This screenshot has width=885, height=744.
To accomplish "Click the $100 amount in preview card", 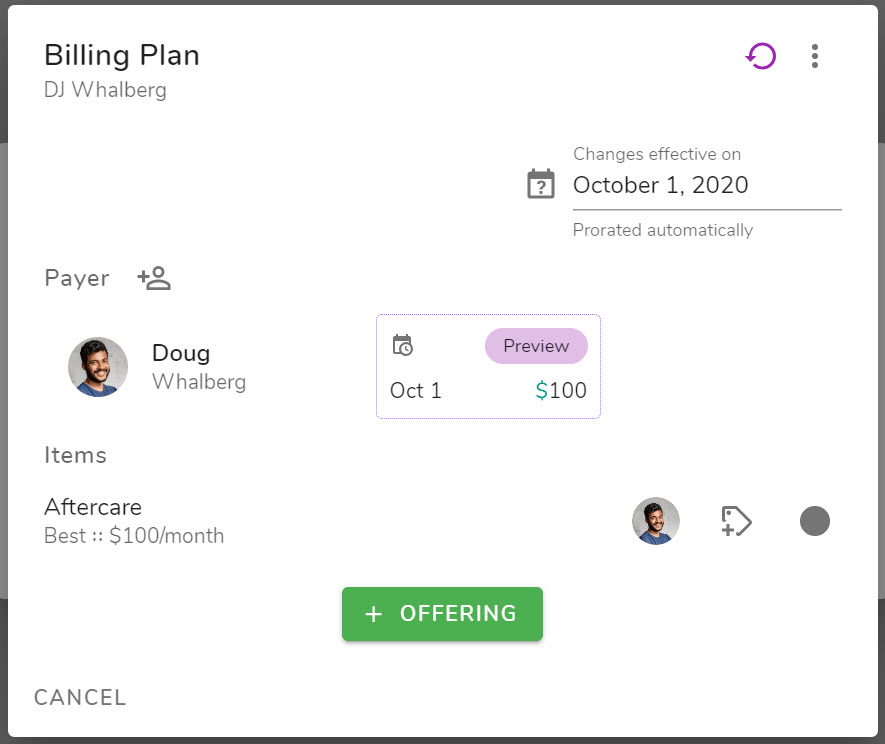I will coord(561,391).
